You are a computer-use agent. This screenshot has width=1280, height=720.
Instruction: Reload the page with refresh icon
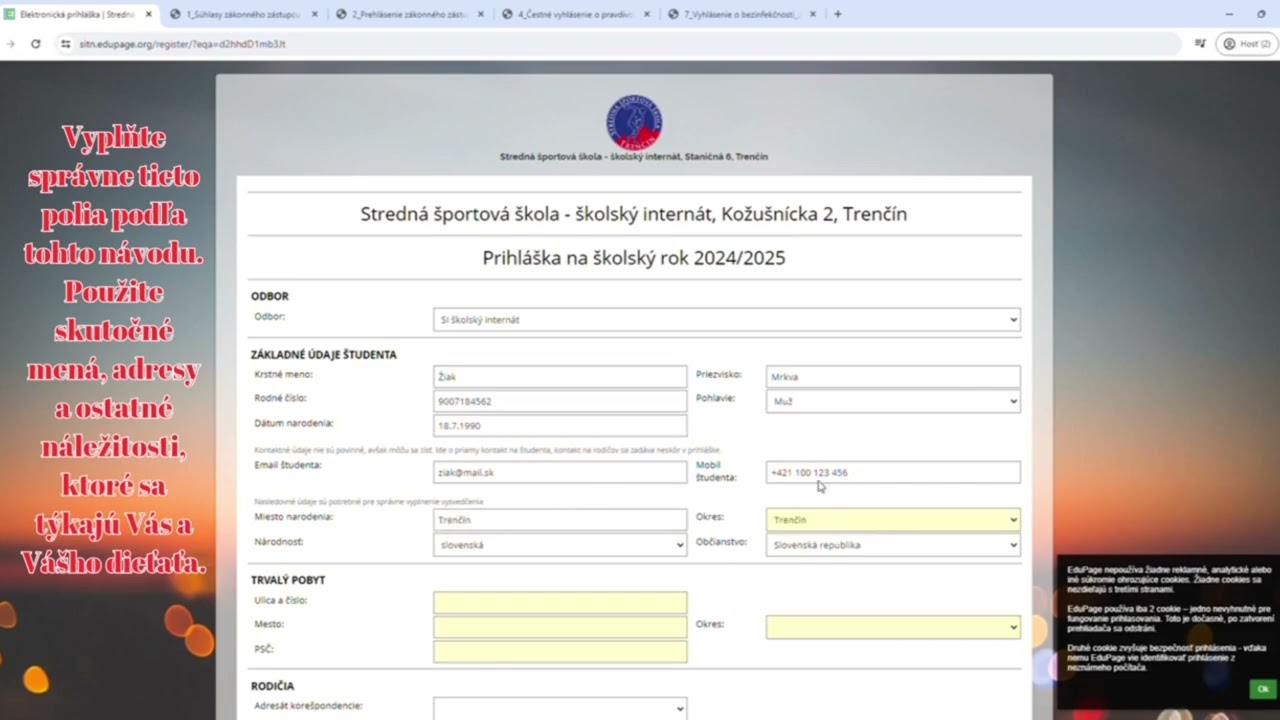click(x=36, y=44)
